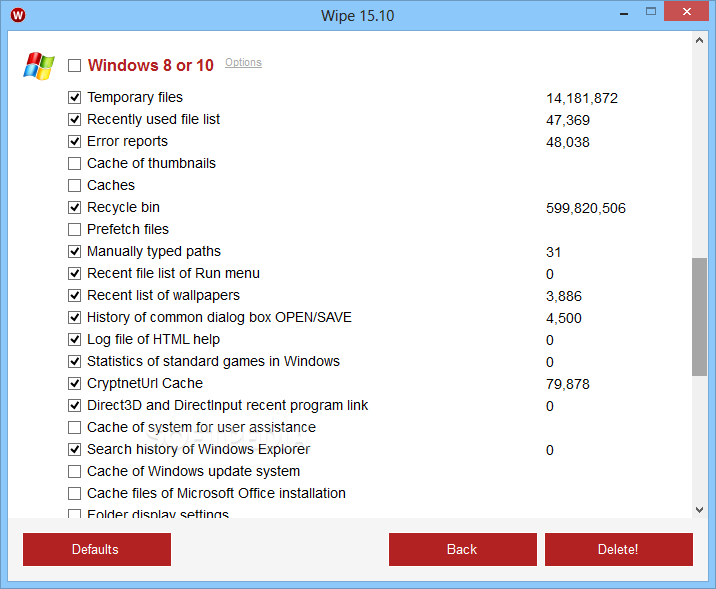Uncheck Error reports checkbox
The image size is (716, 589).
click(x=74, y=141)
